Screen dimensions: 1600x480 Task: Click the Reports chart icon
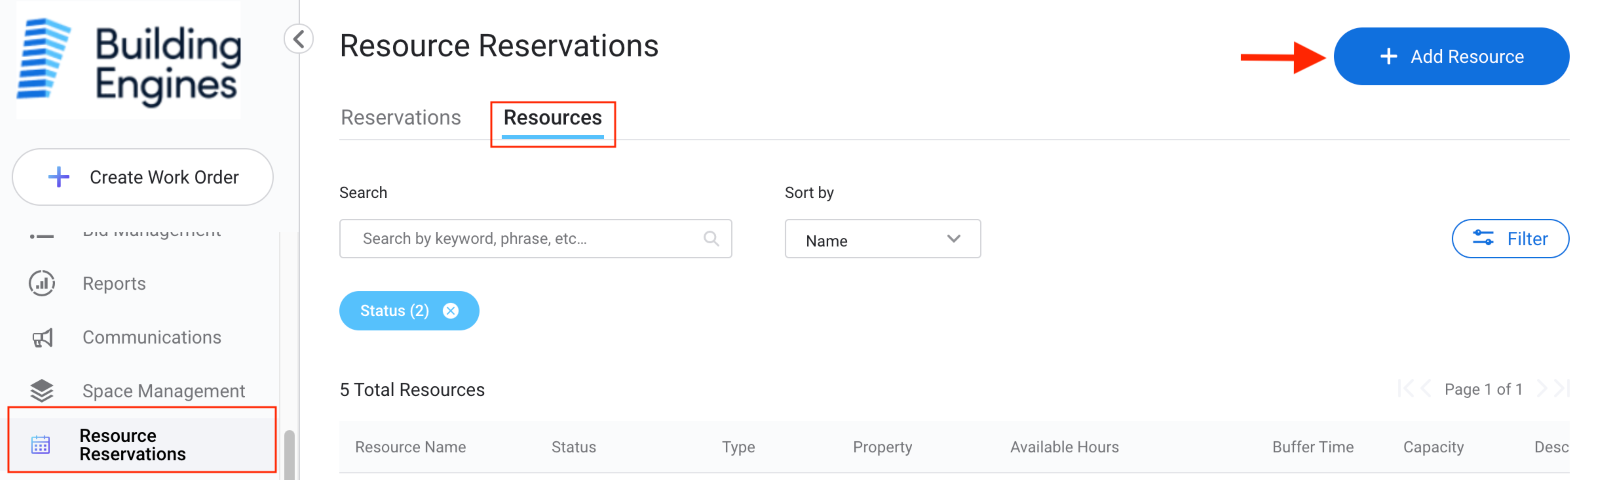click(x=42, y=284)
